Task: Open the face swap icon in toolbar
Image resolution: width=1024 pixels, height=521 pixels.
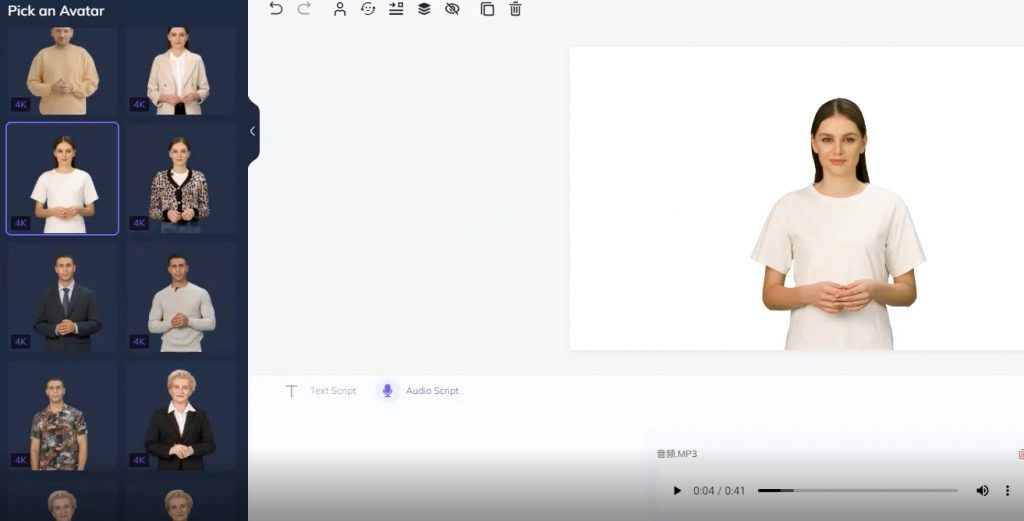Action: coord(368,9)
